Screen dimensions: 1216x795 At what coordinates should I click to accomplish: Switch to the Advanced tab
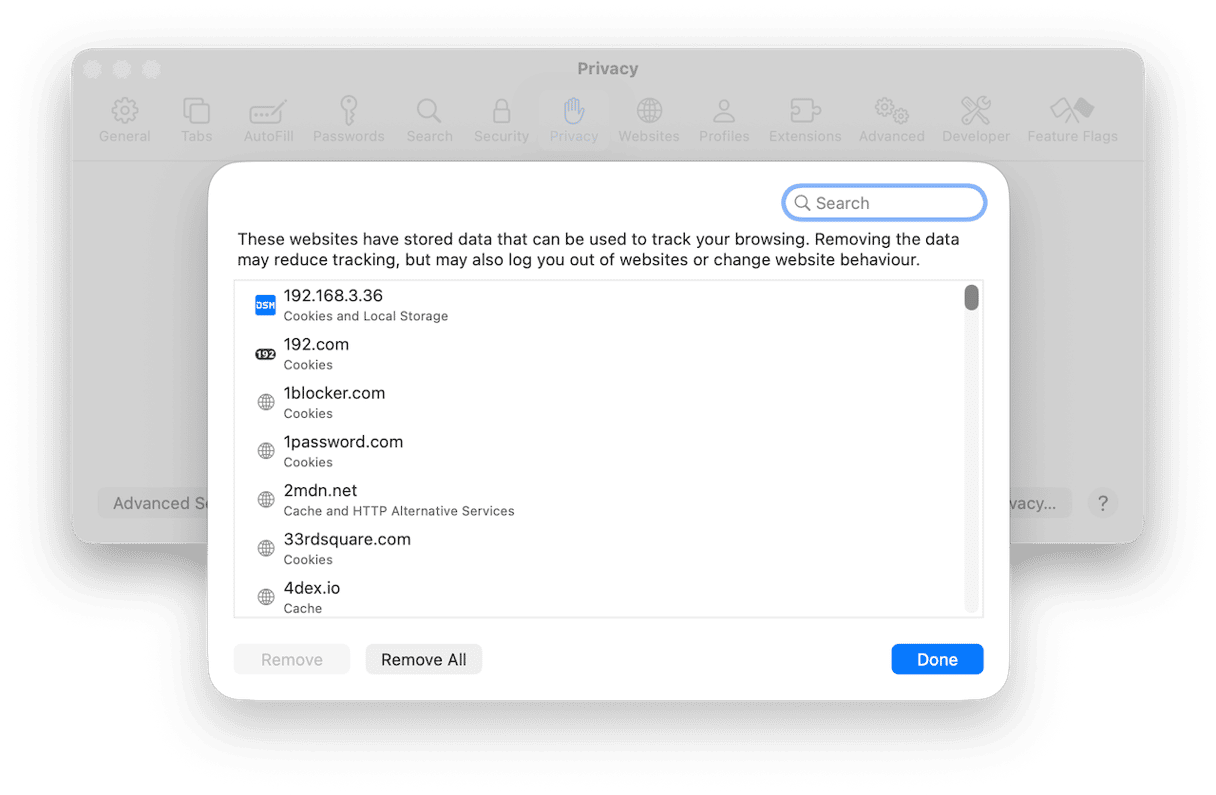click(891, 120)
